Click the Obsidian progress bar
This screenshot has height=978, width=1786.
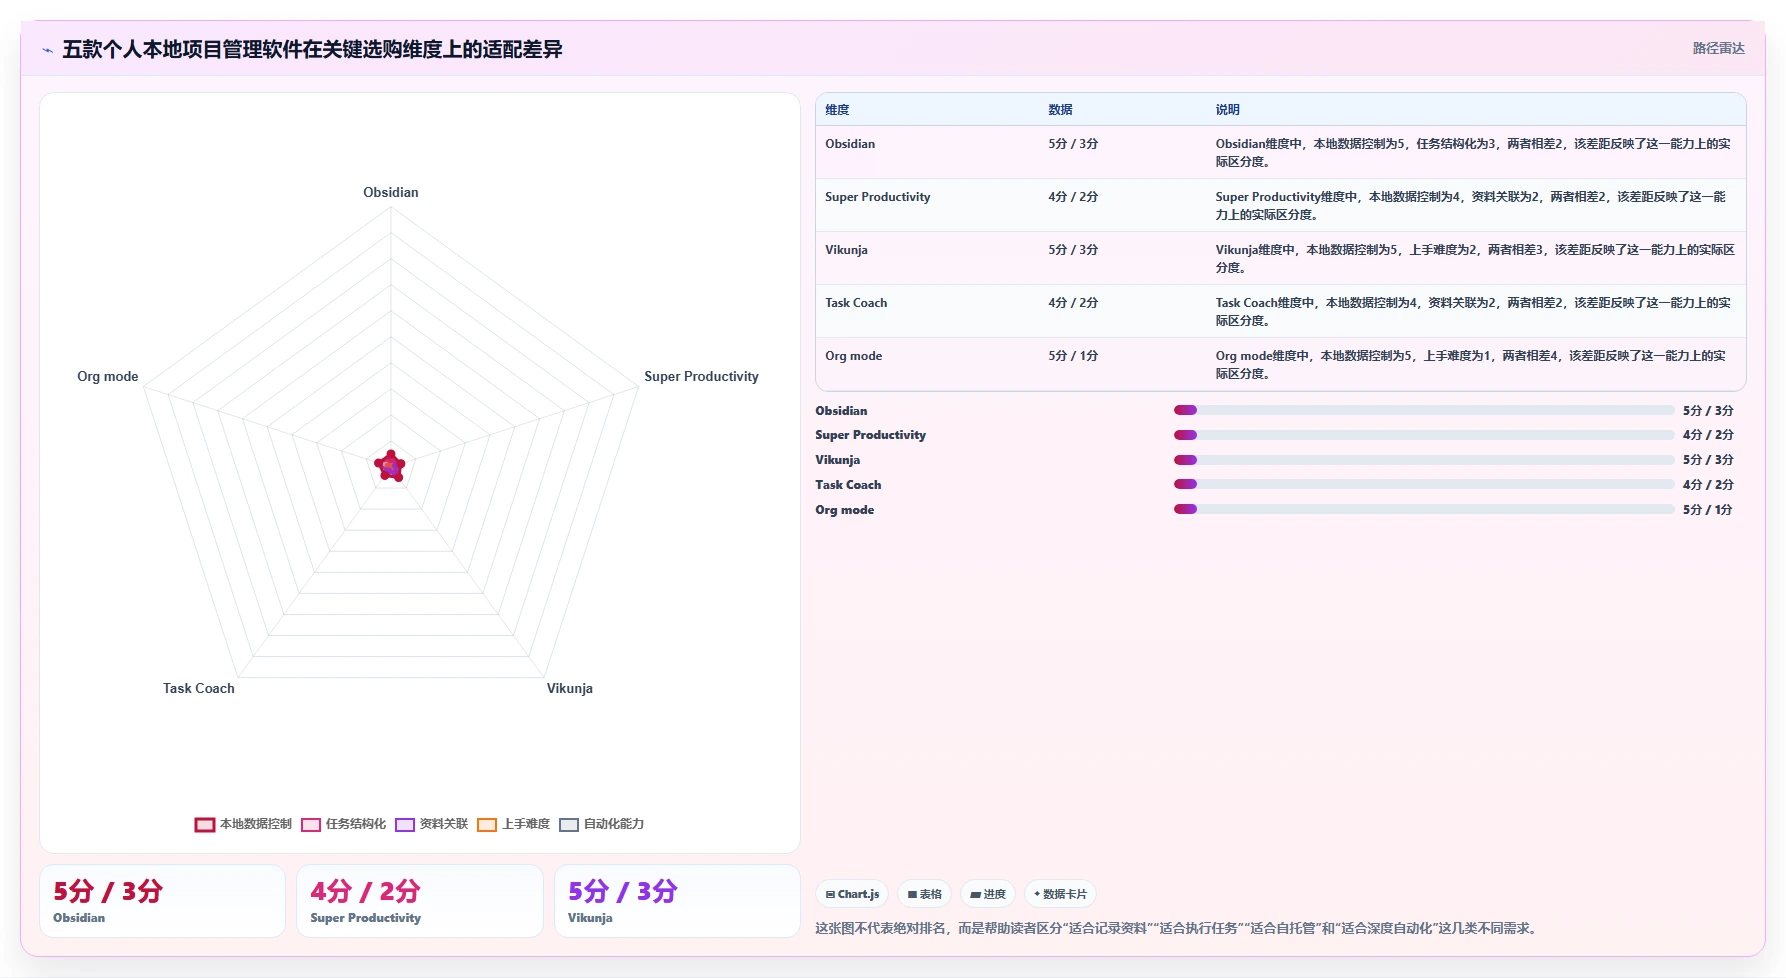click(1424, 410)
